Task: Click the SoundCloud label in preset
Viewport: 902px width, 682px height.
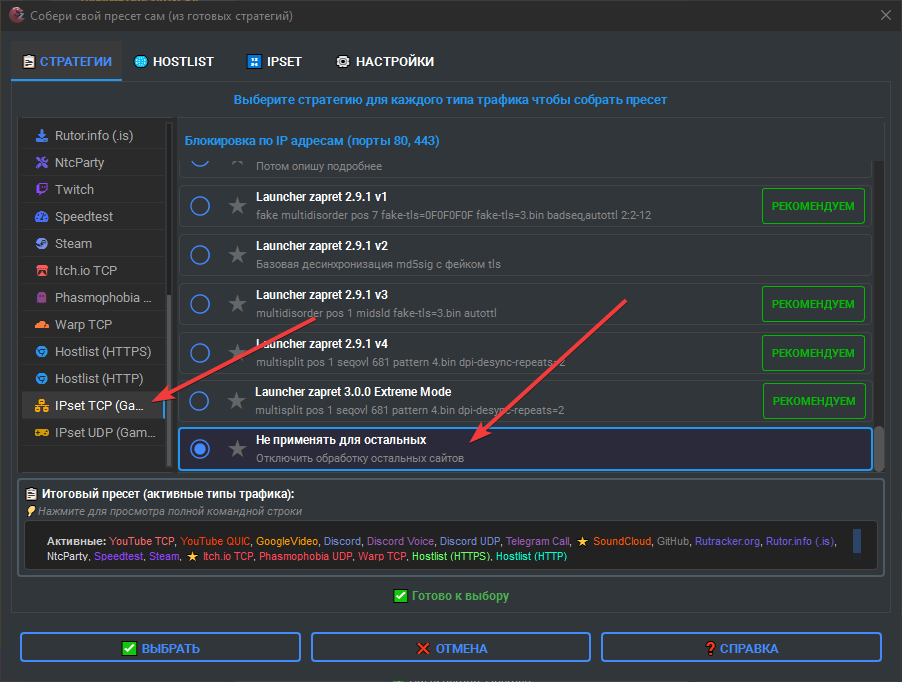Action: tap(622, 541)
